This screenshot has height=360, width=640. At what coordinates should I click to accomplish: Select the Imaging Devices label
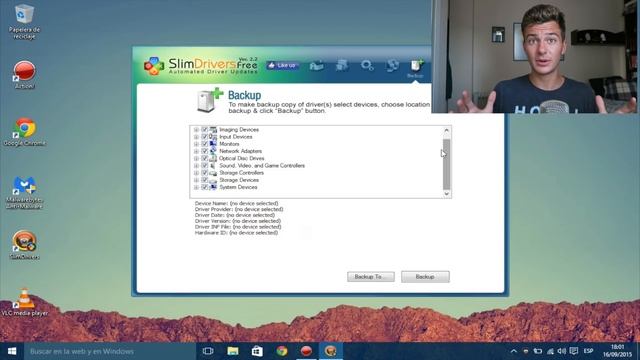(239, 129)
